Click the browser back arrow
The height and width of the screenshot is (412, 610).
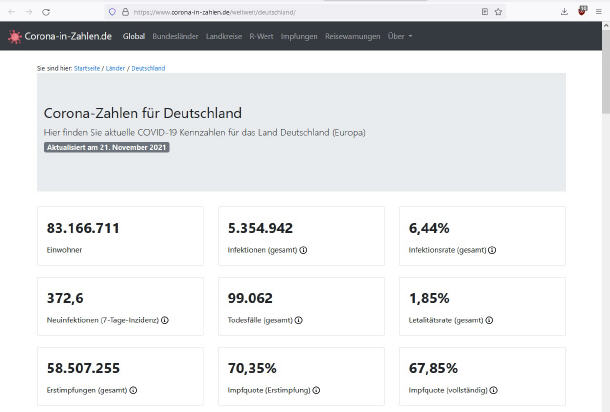[x=10, y=11]
